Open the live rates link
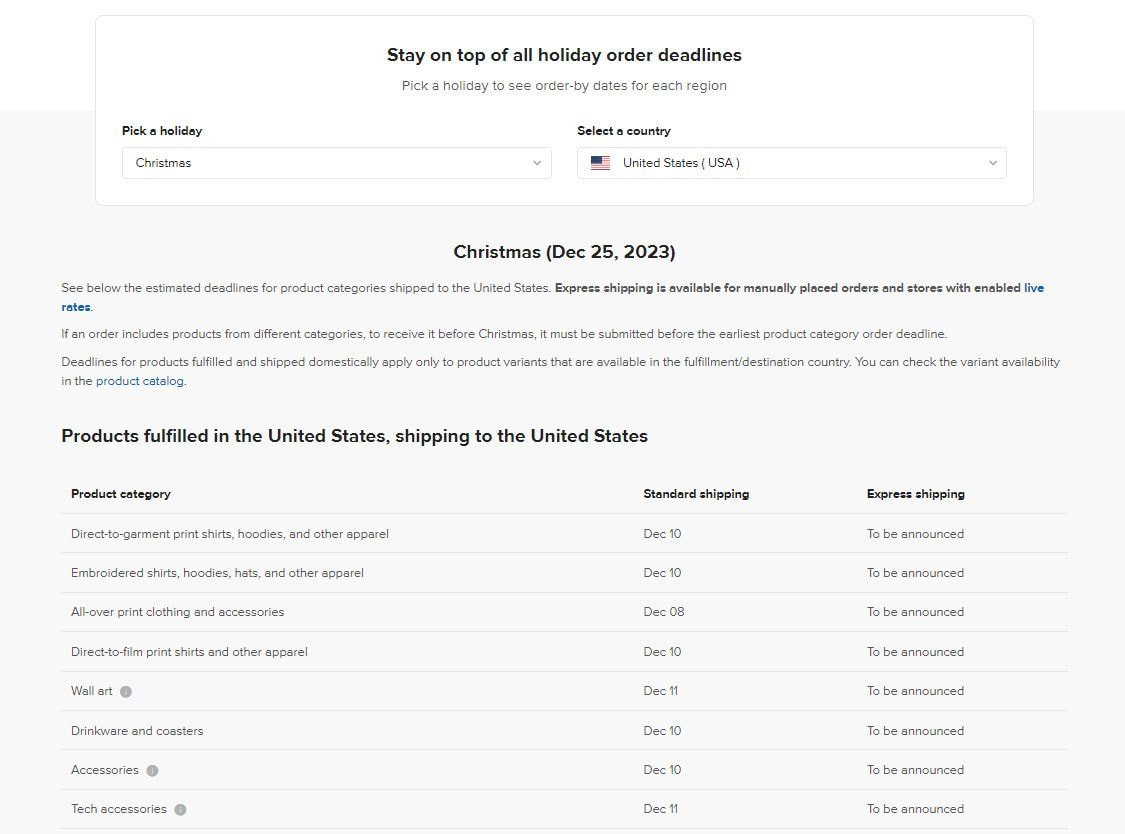1125x834 pixels. pyautogui.click(x=1034, y=288)
